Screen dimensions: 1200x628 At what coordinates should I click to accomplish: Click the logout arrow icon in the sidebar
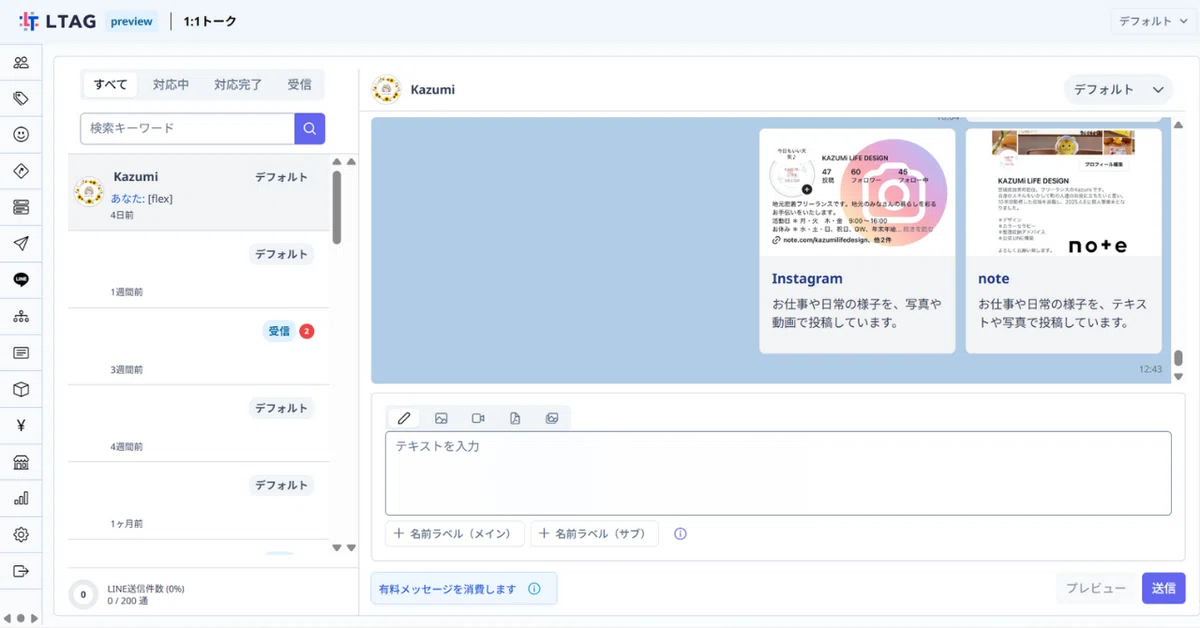click(x=21, y=571)
